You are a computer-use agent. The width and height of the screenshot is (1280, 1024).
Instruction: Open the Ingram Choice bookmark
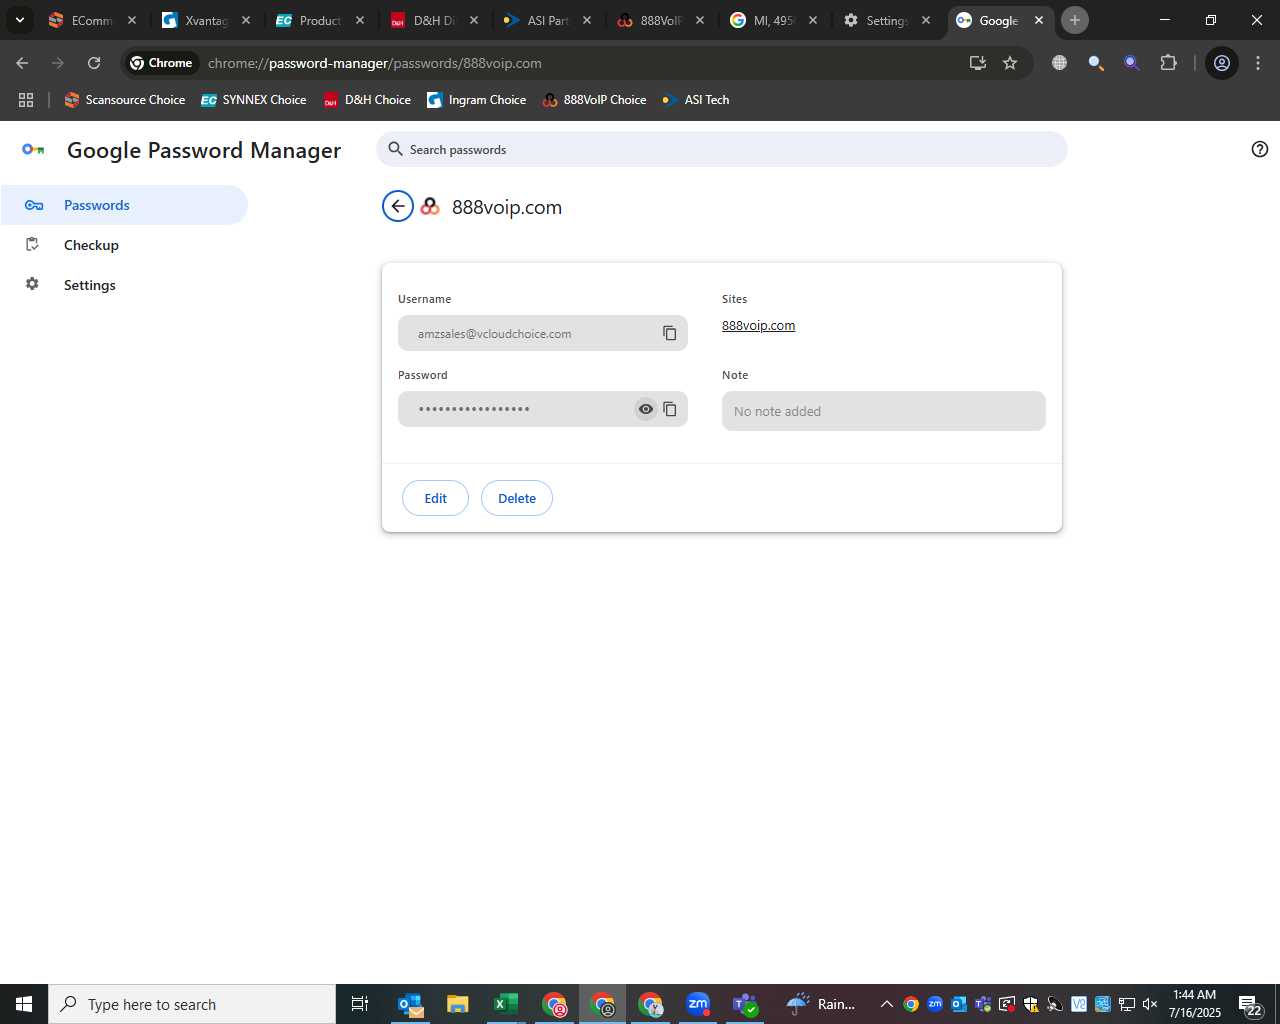click(x=477, y=100)
